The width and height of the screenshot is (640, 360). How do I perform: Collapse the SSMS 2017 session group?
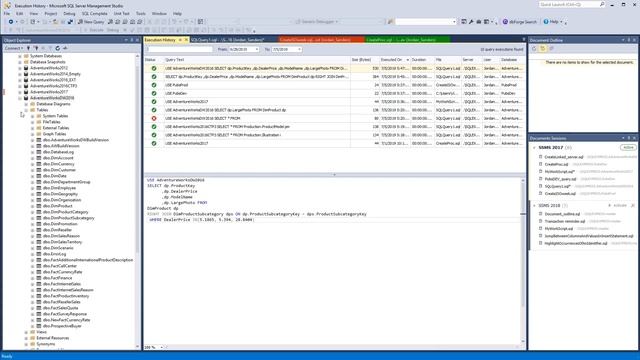(x=534, y=147)
